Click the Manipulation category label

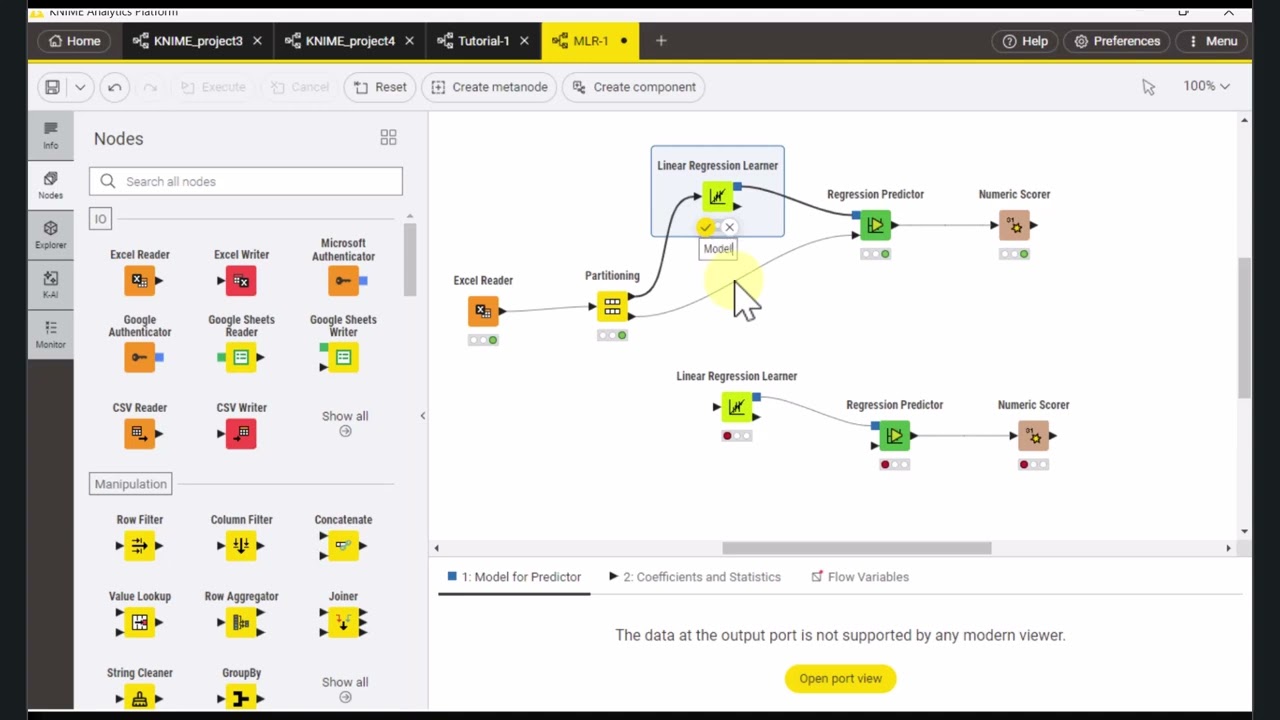[131, 484]
